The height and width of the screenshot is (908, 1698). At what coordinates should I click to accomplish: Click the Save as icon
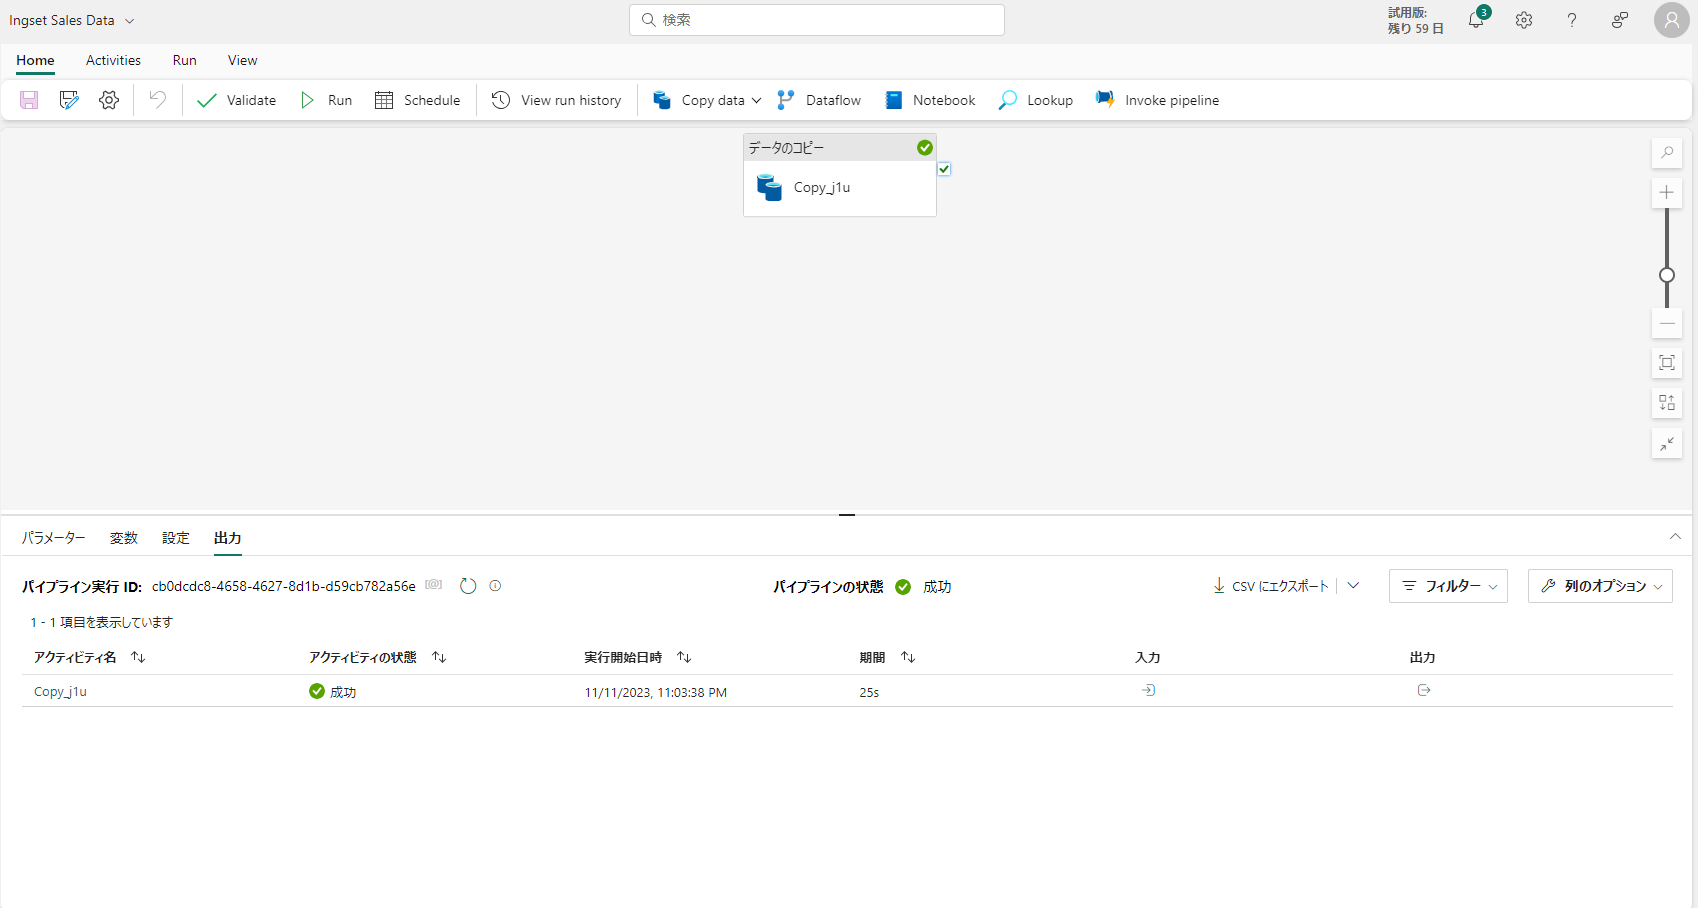click(69, 100)
